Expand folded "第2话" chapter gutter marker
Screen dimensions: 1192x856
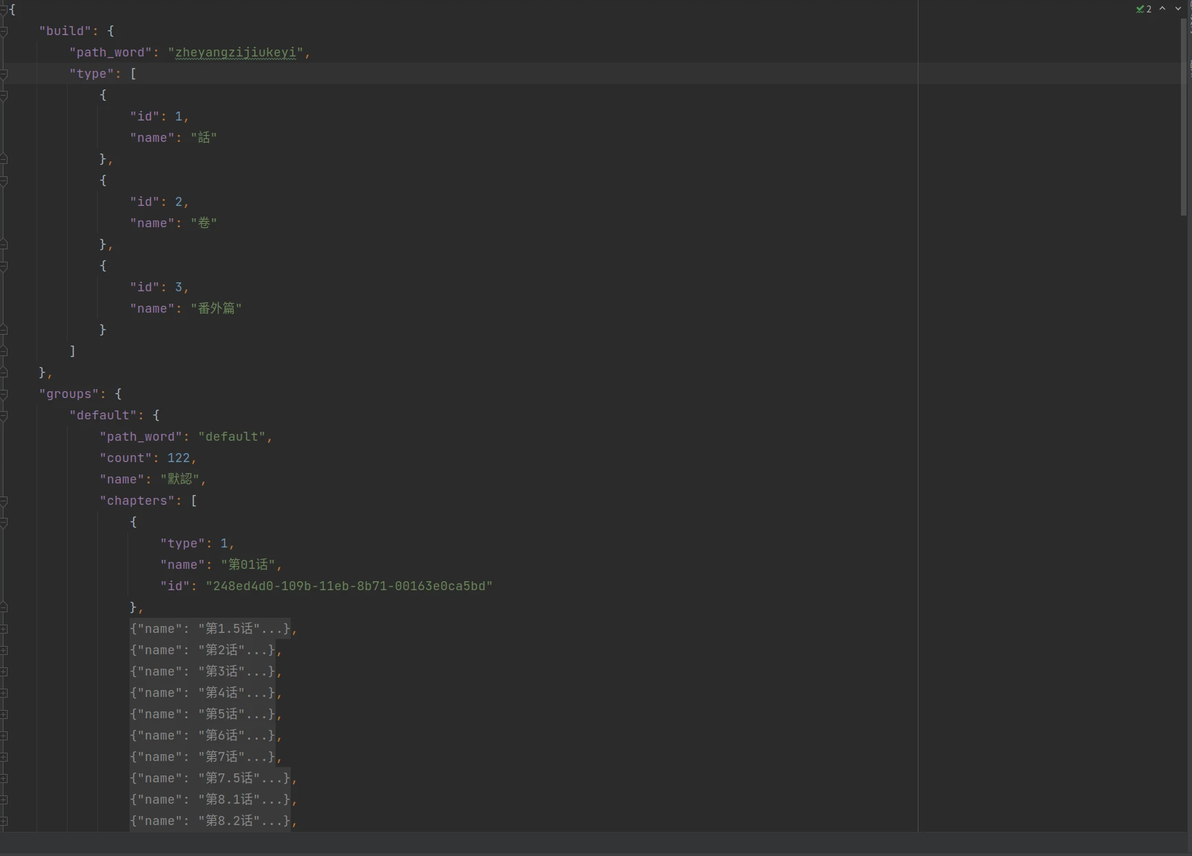[x=4, y=650]
